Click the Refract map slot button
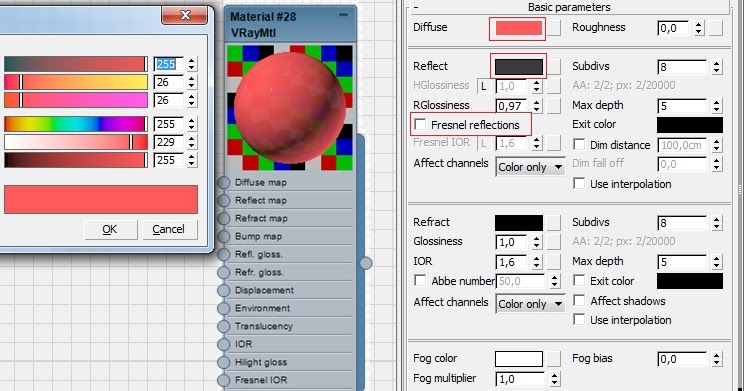The width and height of the screenshot is (744, 391). (554, 223)
